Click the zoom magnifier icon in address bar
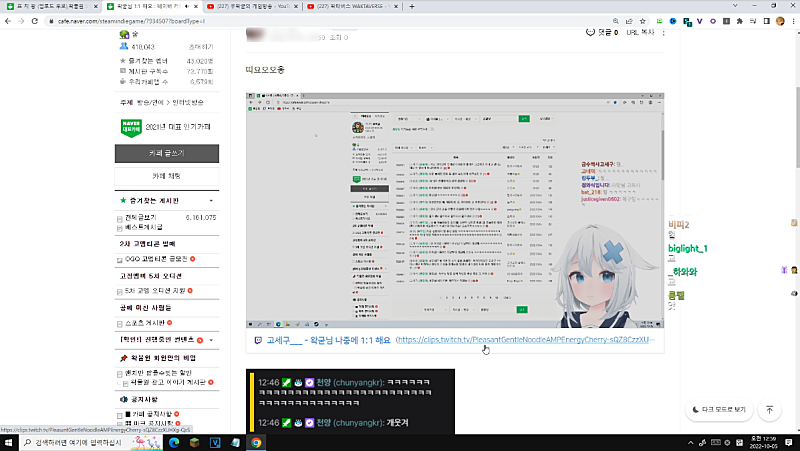This screenshot has width=800, height=451. (x=616, y=21)
